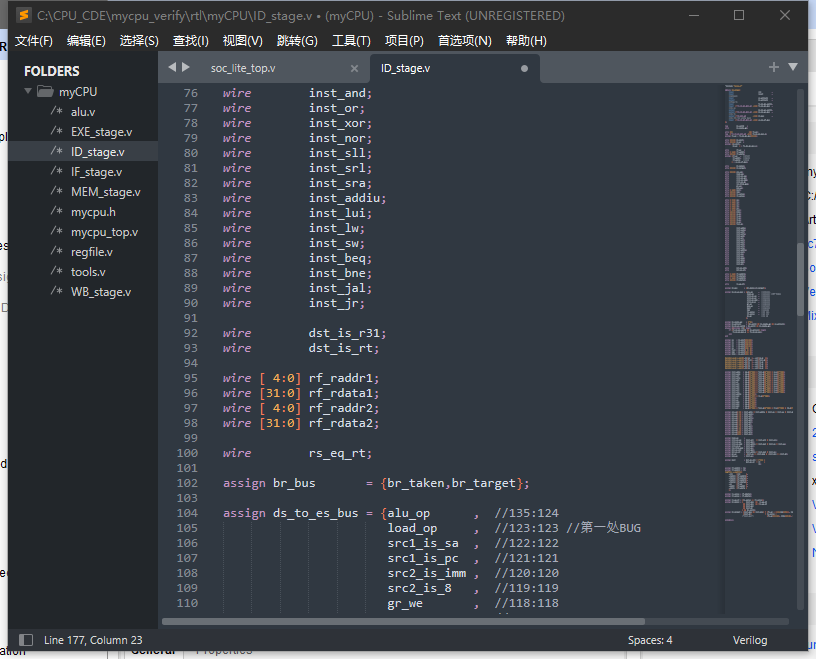Open the 编辑(E) menu

(86, 41)
